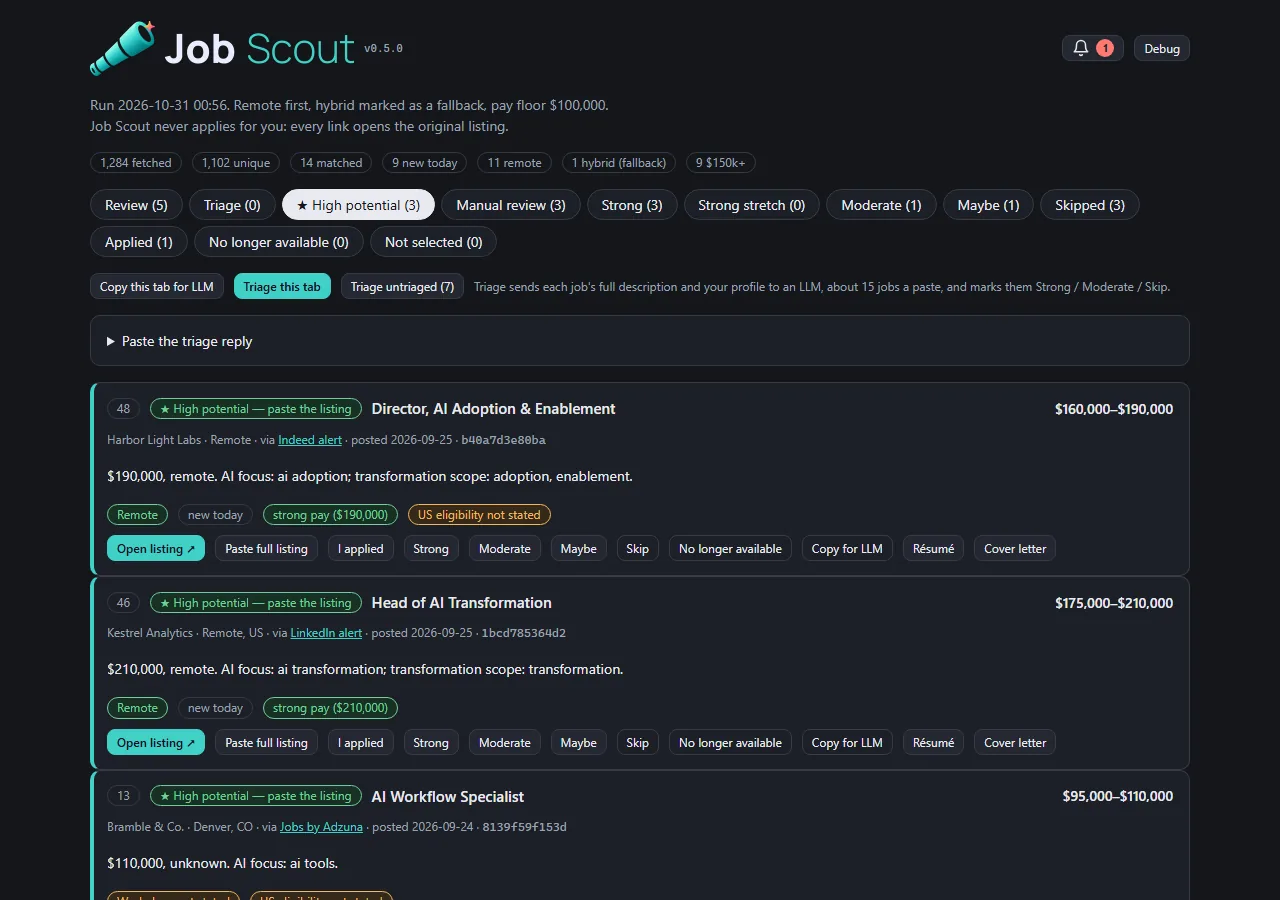This screenshot has height=900, width=1280.
Task: Click the US eligibility not stated tag
Action: click(479, 515)
